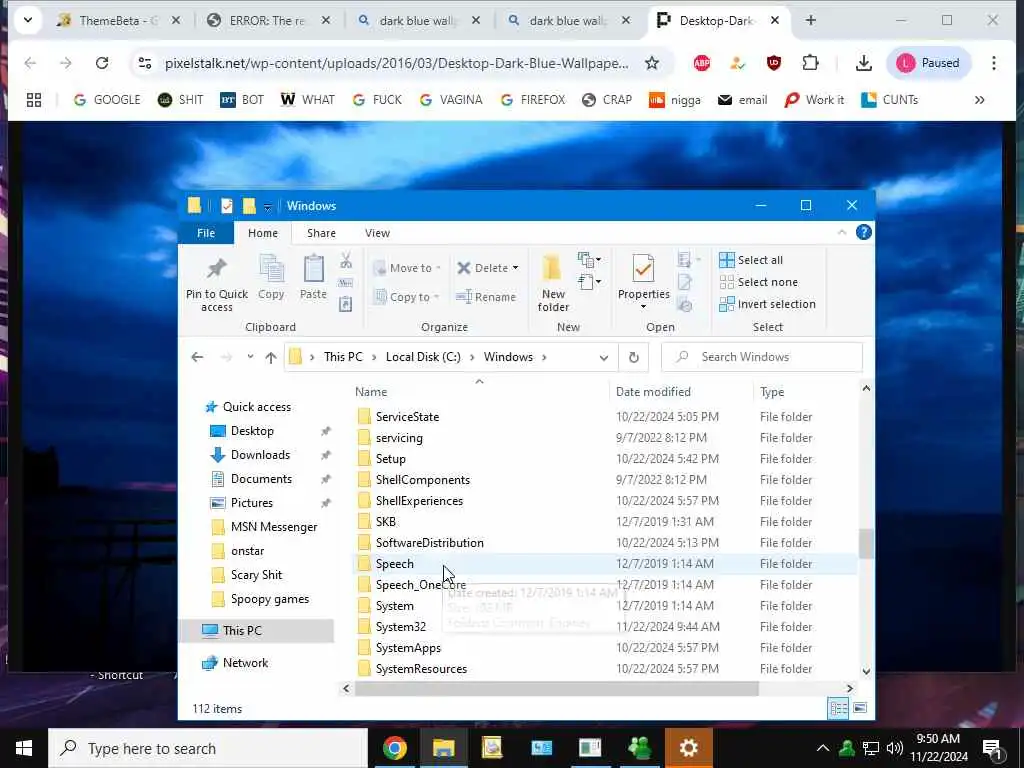Switch to the Share ribbon tab
The image size is (1024, 768).
pos(321,233)
